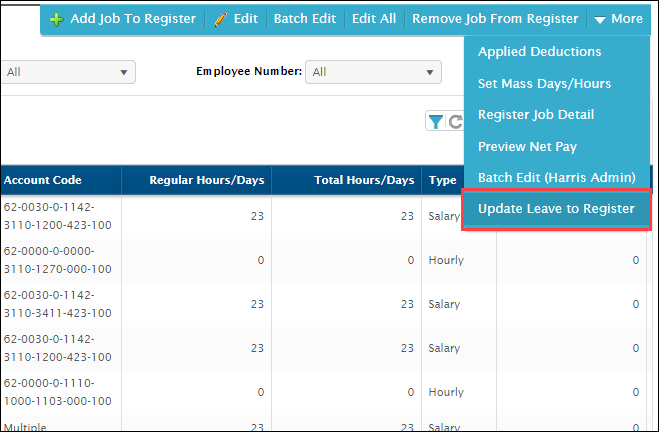Click the Batch Edit toolbar button
The height and width of the screenshot is (432, 659).
click(x=304, y=19)
